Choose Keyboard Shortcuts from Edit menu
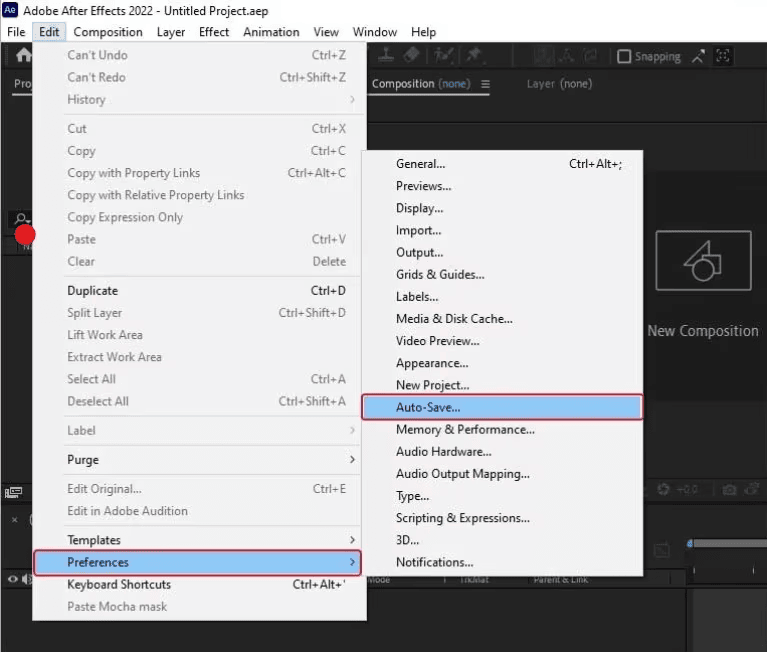The height and width of the screenshot is (652, 767). (199, 585)
